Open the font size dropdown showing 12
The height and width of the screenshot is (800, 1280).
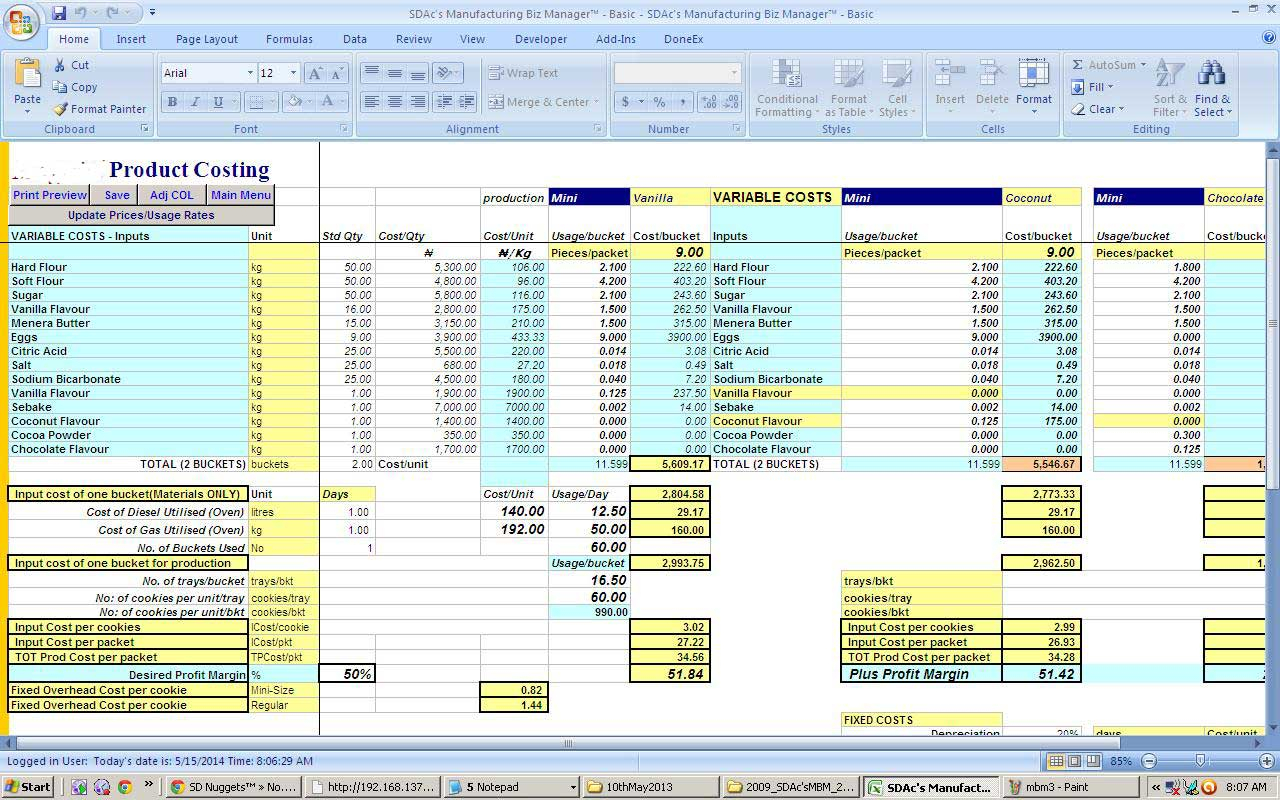coord(293,73)
